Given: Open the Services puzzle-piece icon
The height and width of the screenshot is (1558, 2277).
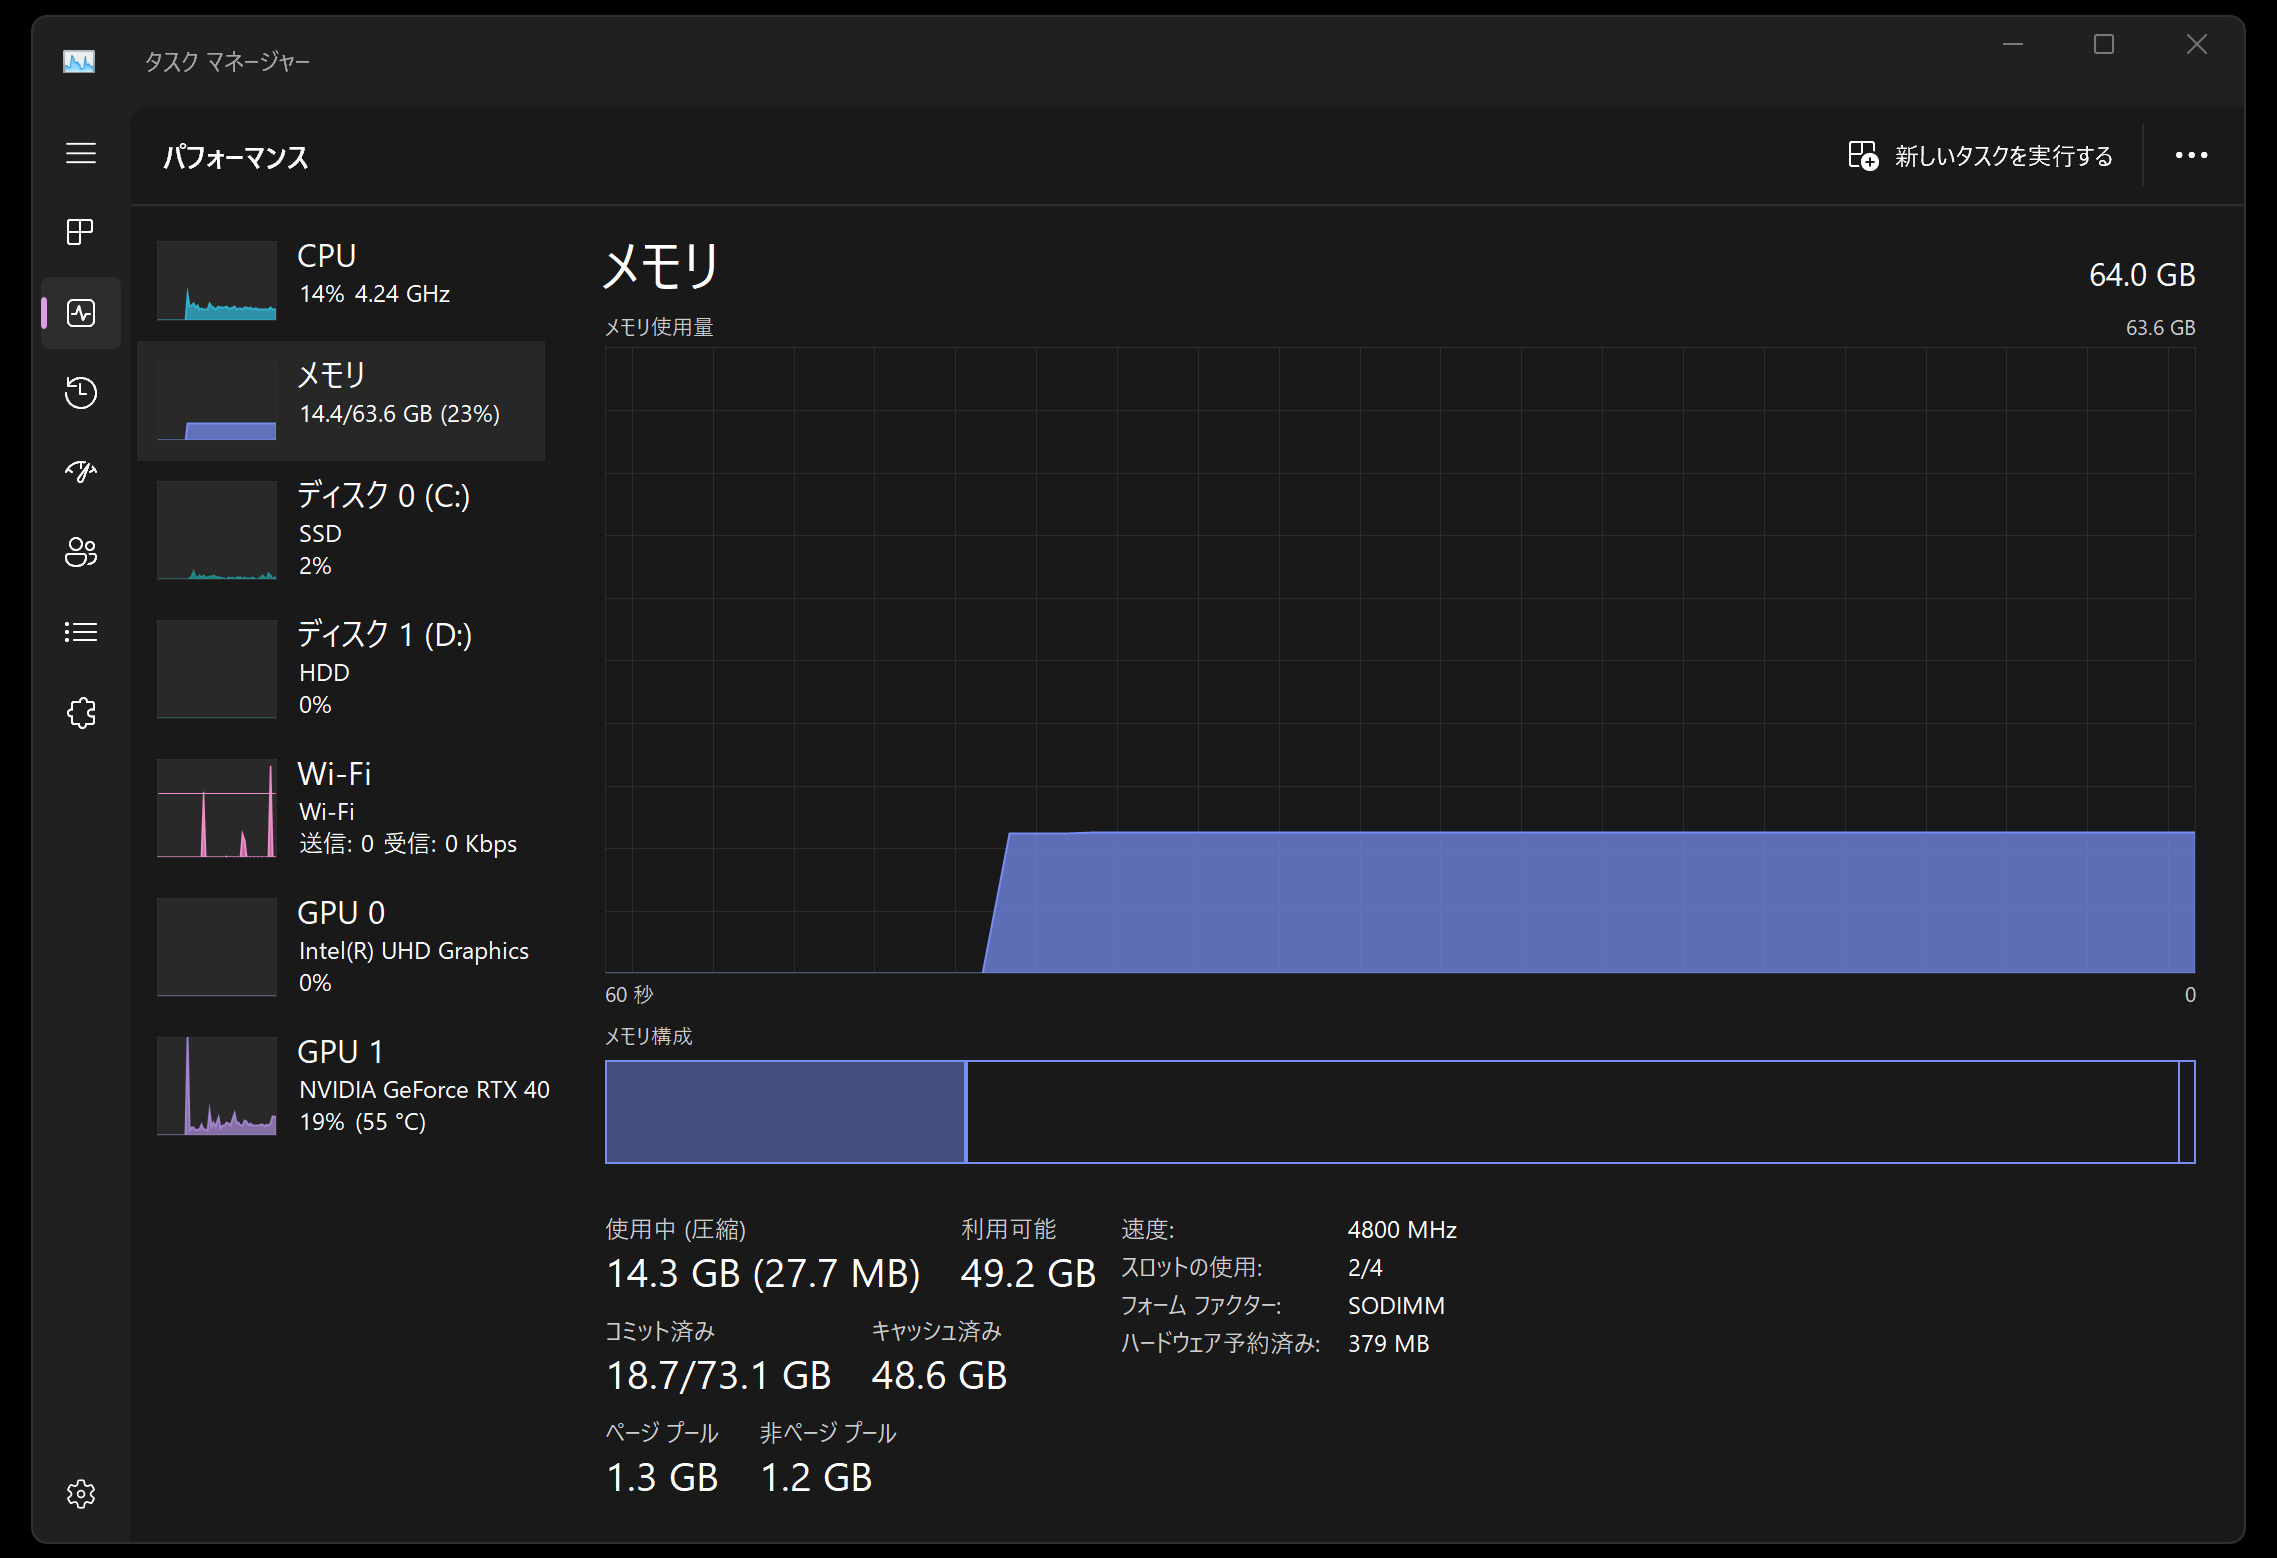Looking at the screenshot, I should pyautogui.click(x=81, y=713).
